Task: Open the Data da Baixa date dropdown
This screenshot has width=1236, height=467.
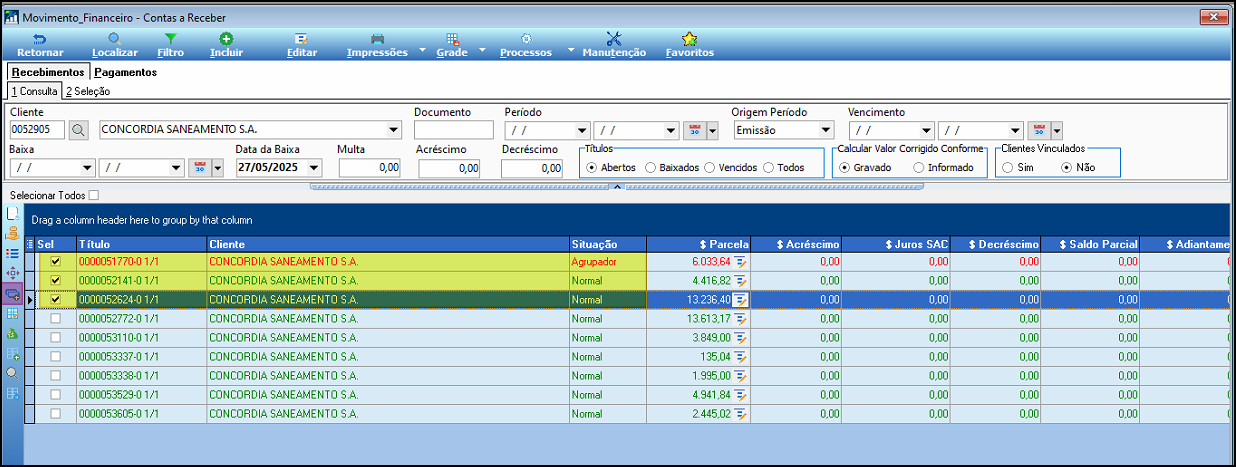Action: click(315, 168)
